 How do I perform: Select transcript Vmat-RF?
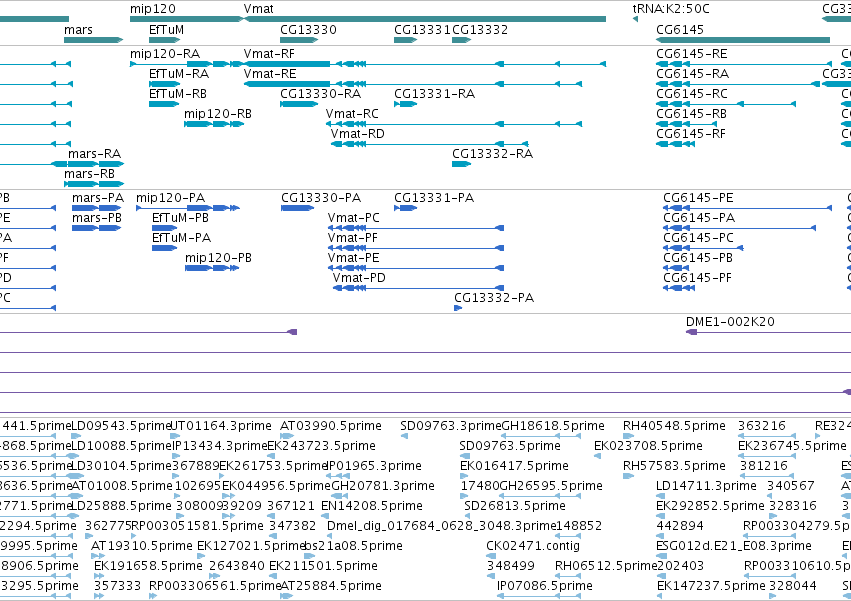coord(269,54)
